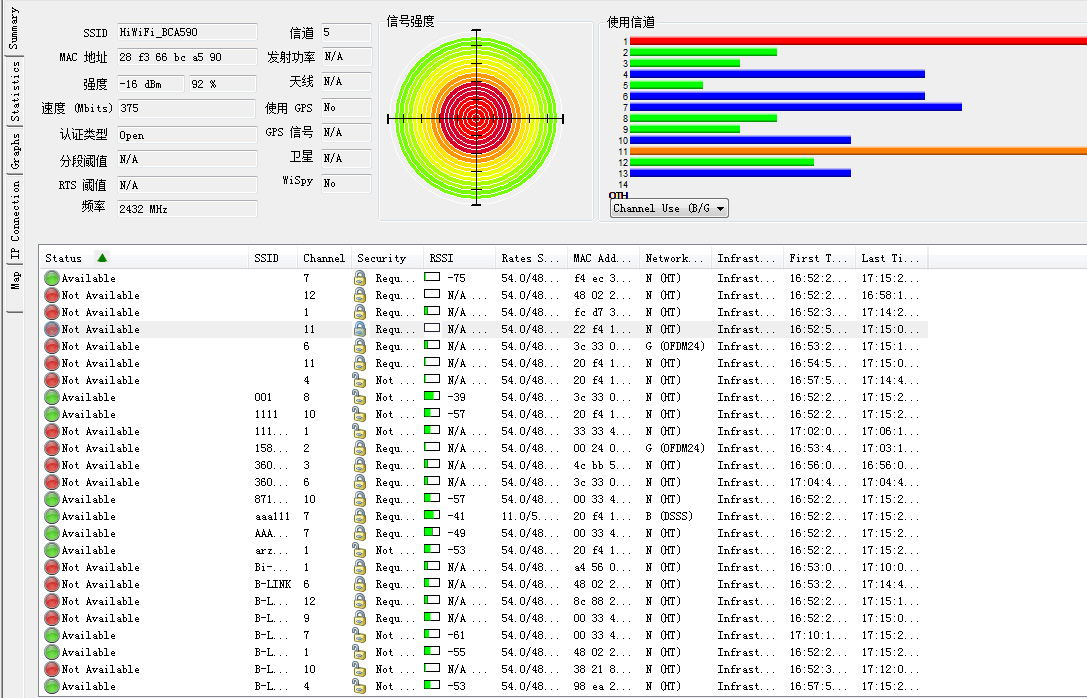Image resolution: width=1087 pixels, height=698 pixels.
Task: Click the RSSI signal icon showing -75
Action: 432,278
